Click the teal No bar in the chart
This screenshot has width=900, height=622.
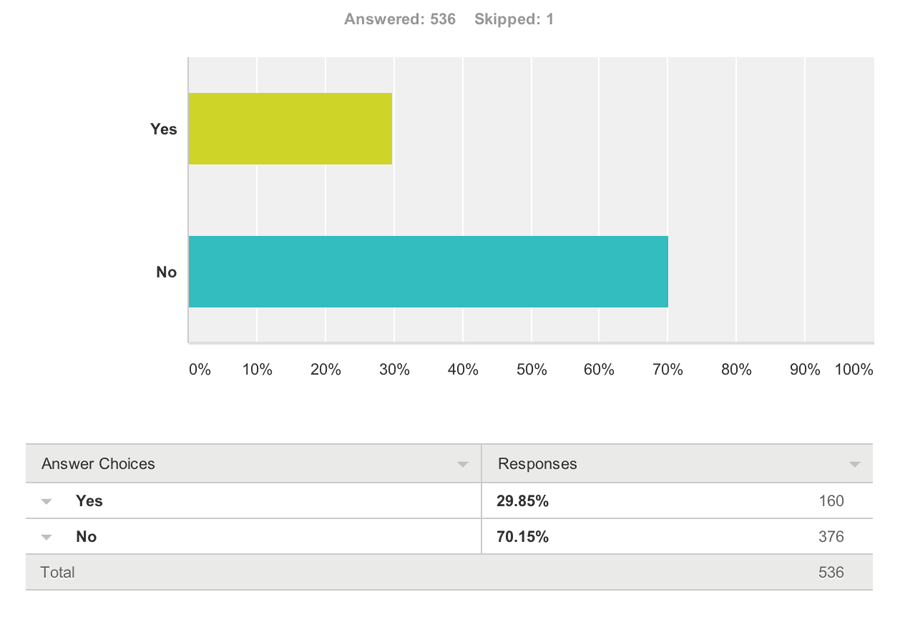pyautogui.click(x=428, y=272)
